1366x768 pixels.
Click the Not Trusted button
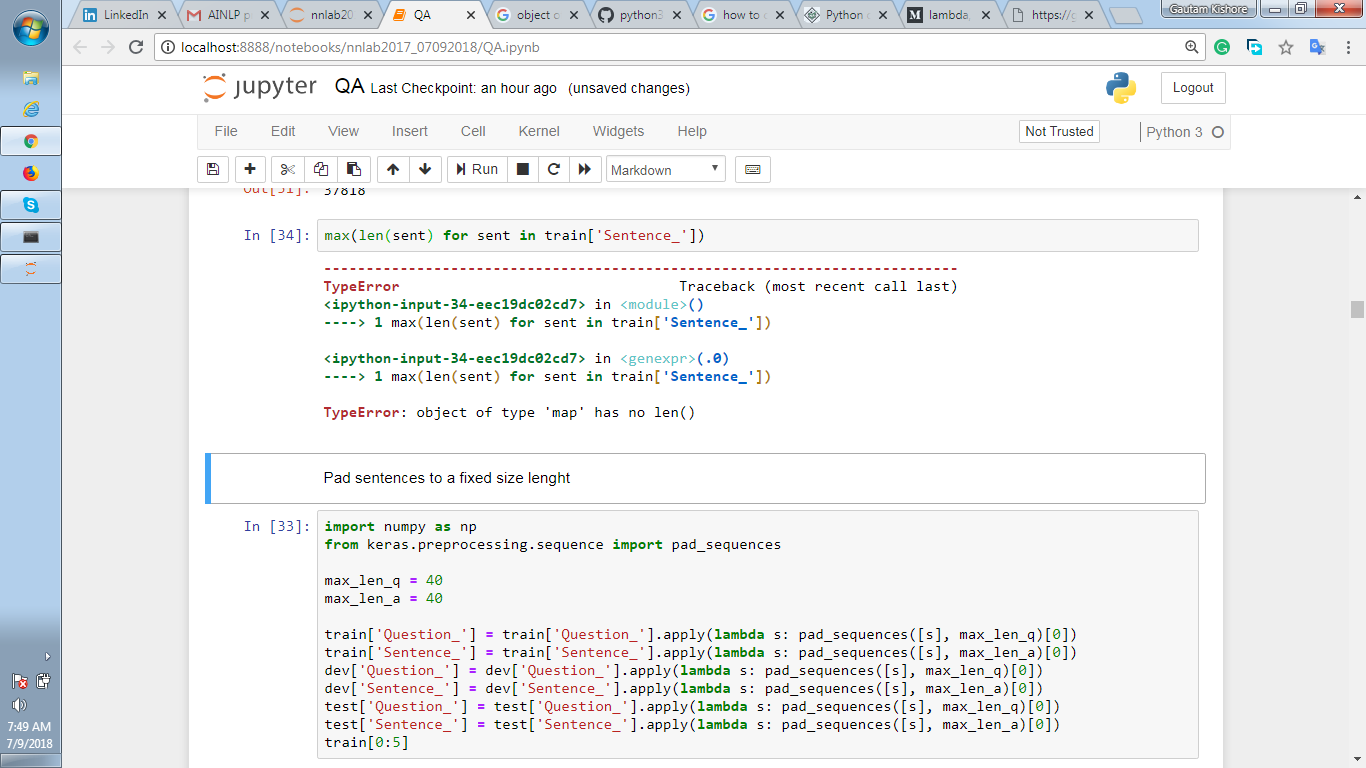1059,131
